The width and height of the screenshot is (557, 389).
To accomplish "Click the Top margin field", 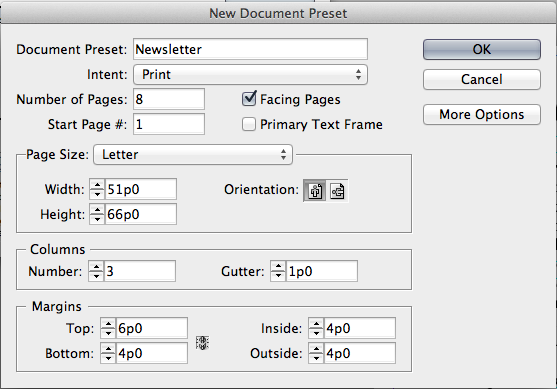I will 152,328.
